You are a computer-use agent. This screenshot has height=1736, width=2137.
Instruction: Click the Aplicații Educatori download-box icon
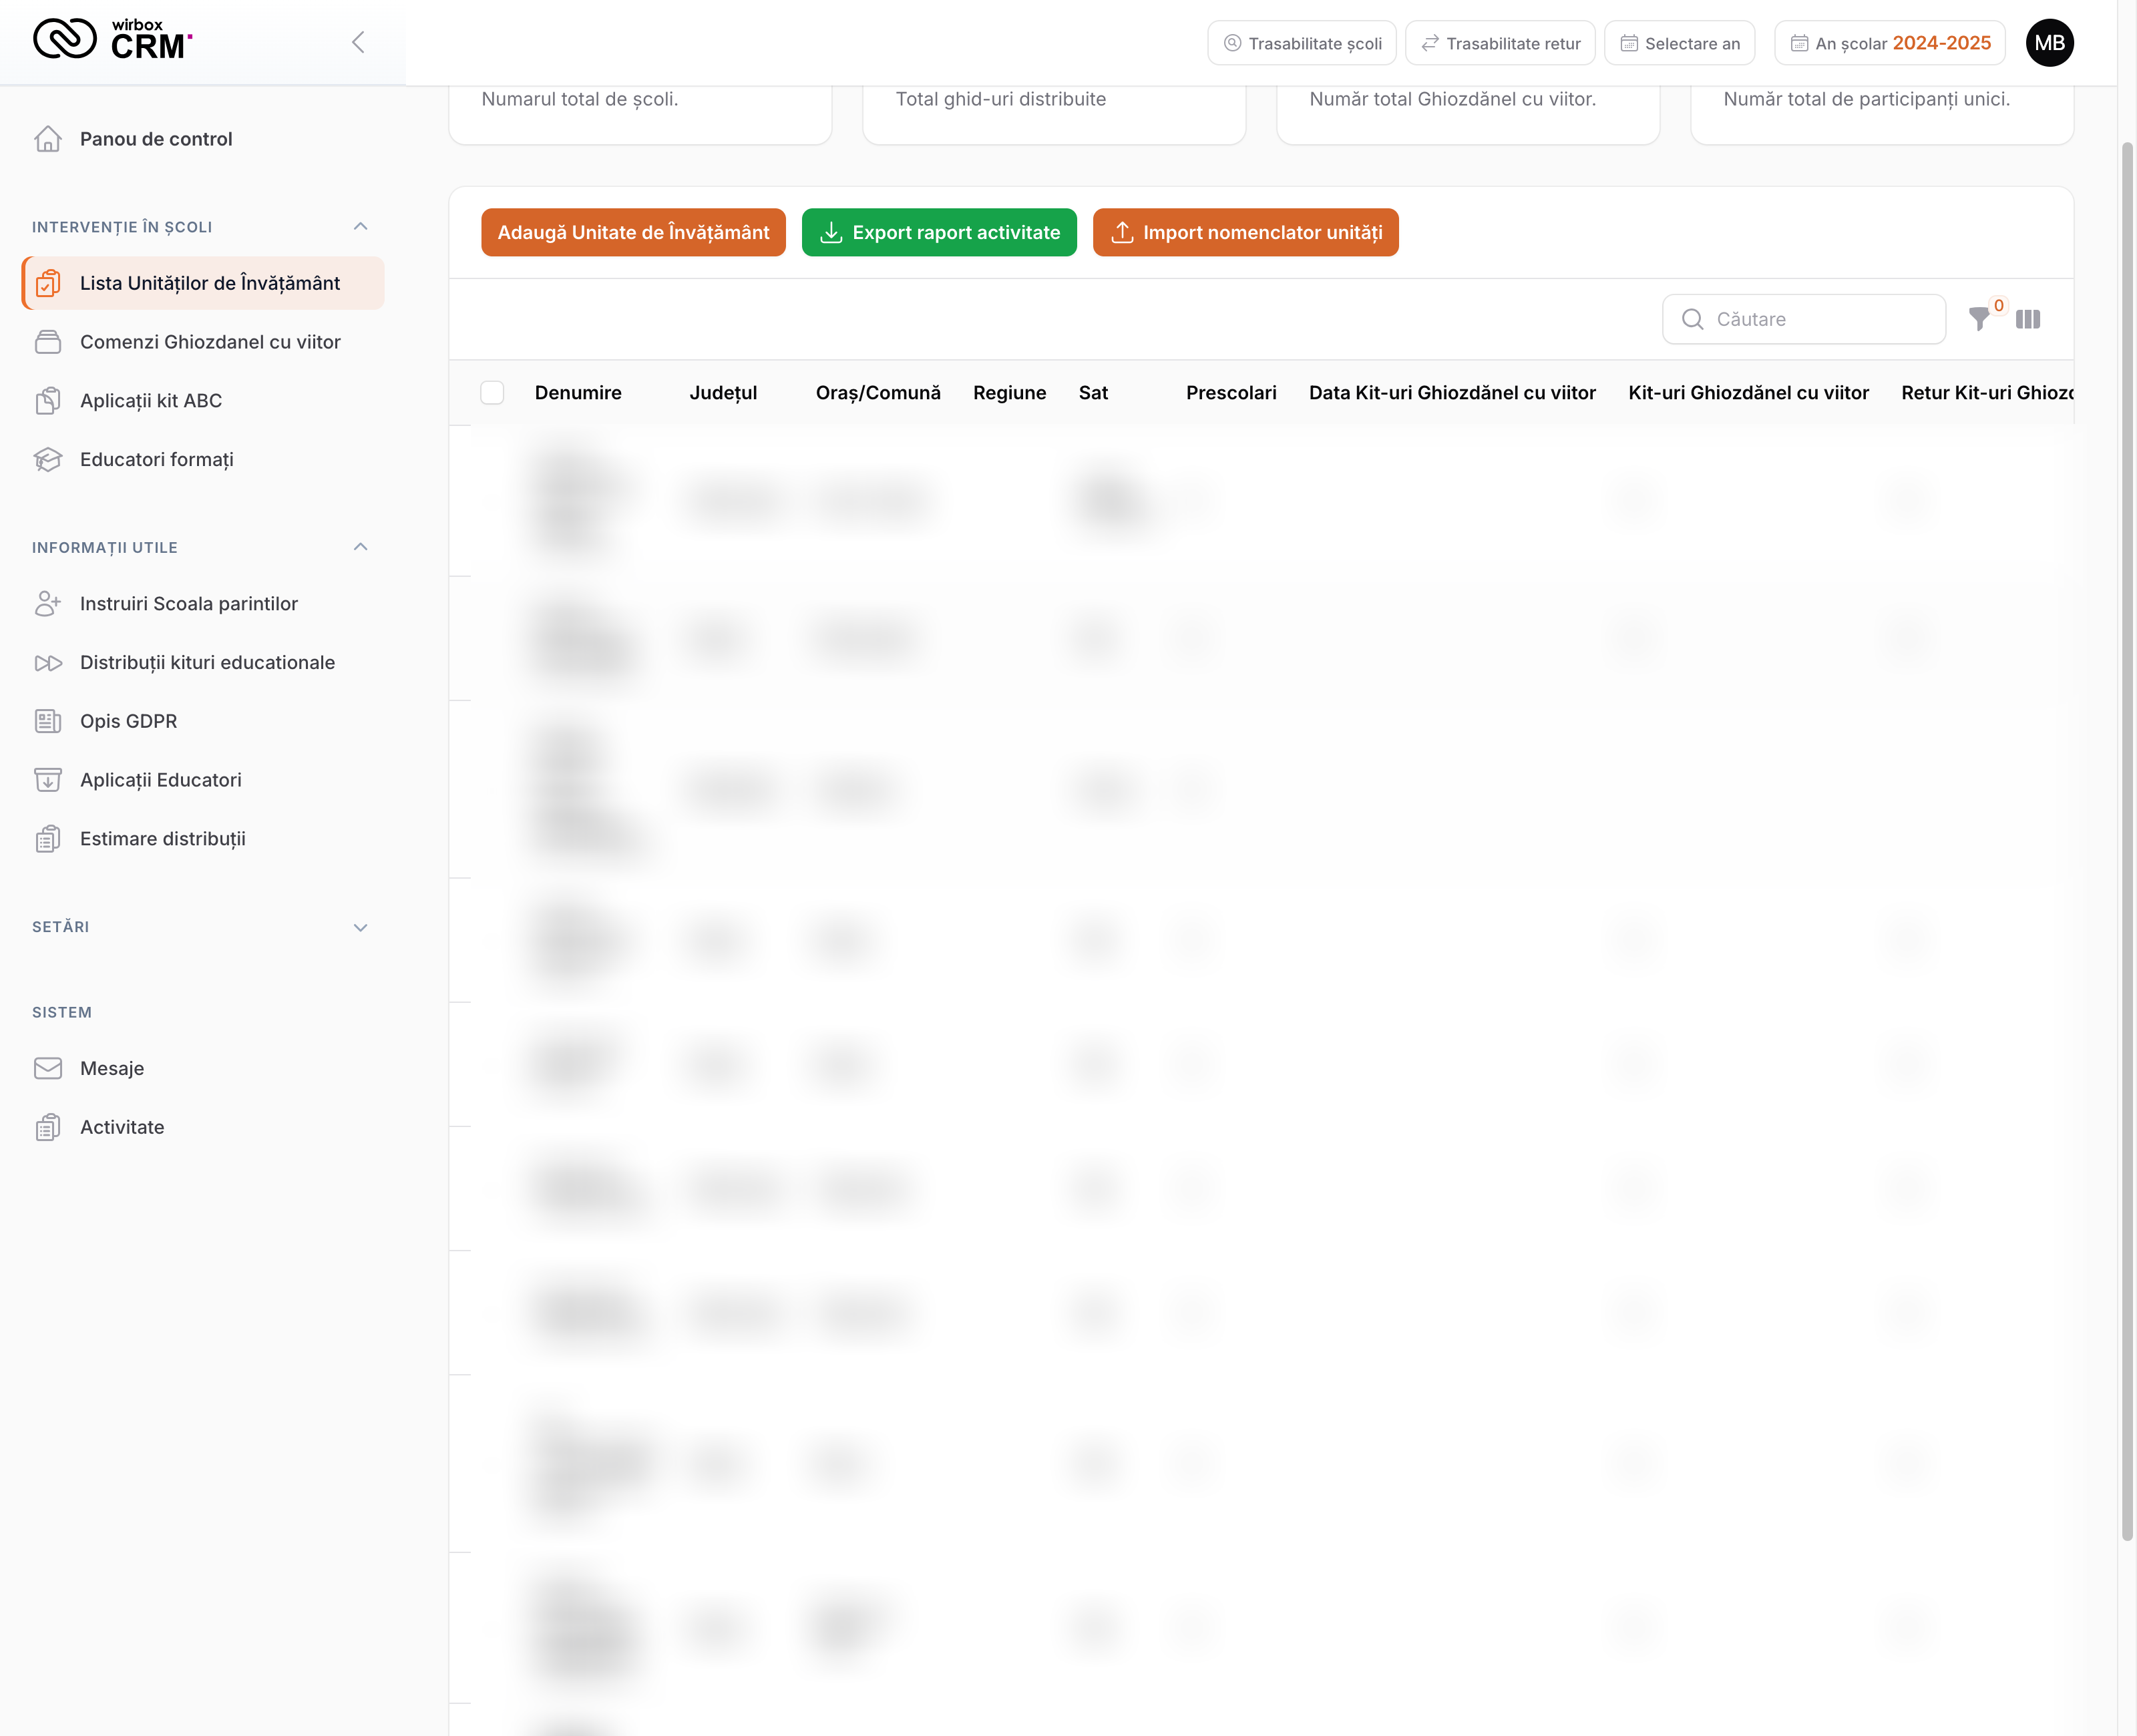coord(48,780)
